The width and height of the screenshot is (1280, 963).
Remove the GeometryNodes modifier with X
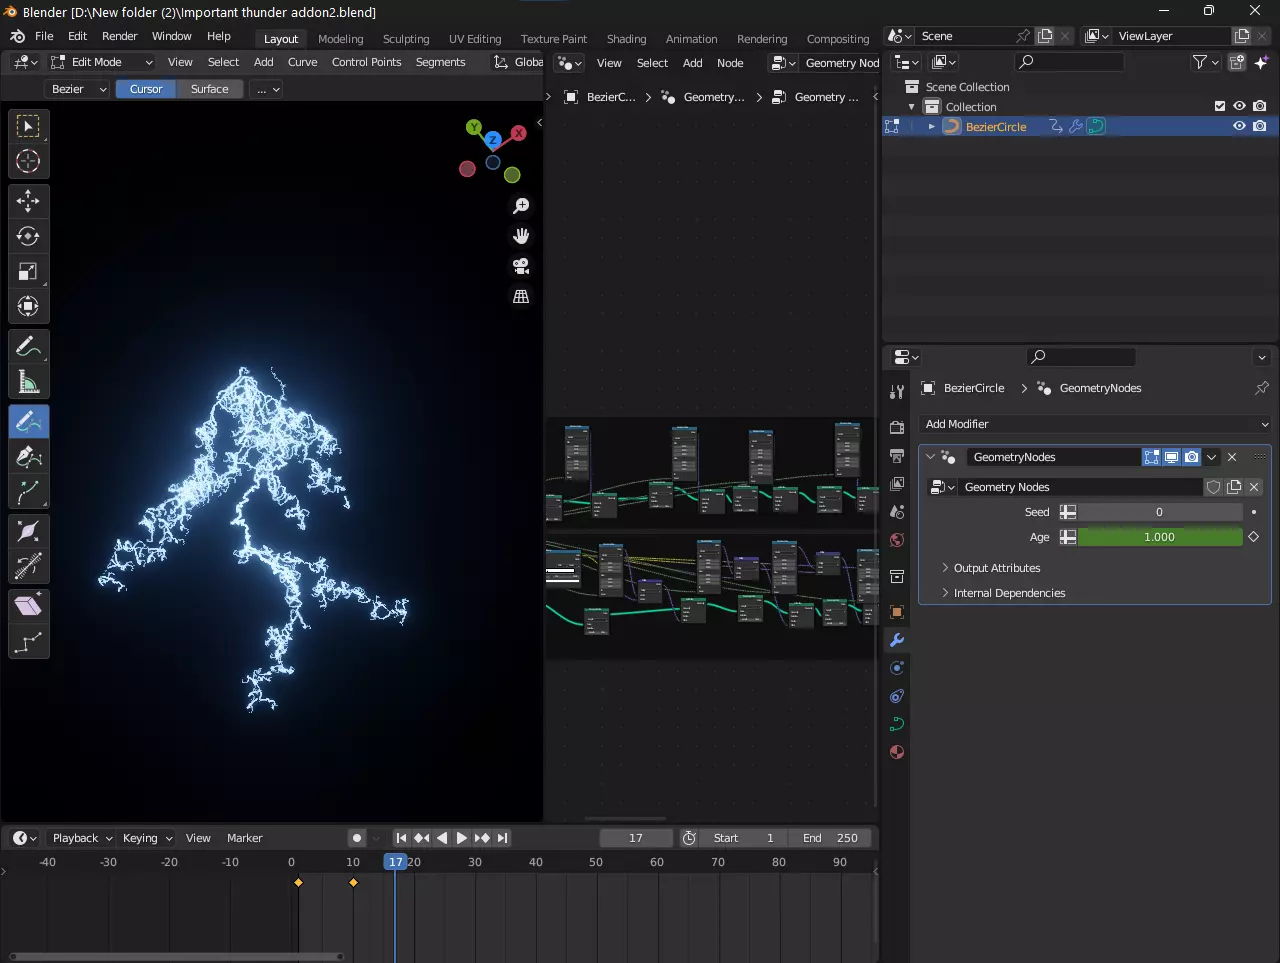coord(1232,457)
